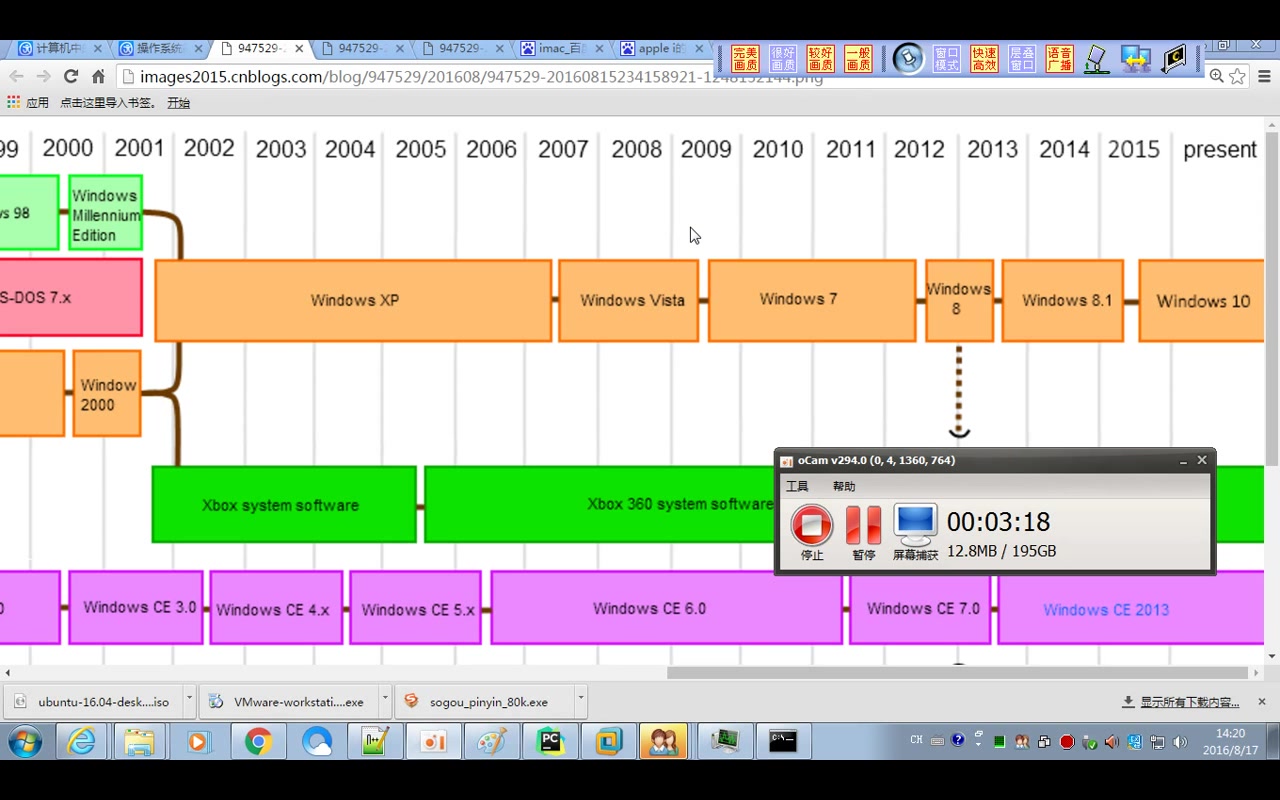Screen dimensions: 1280x800
Task: Click the zoom magnifier icon in address bar
Action: click(1216, 76)
